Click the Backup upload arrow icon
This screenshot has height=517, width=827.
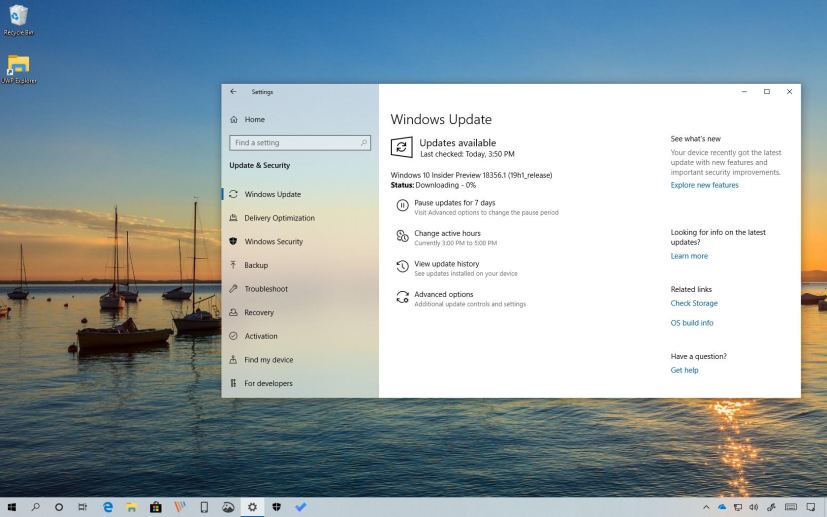(x=233, y=265)
